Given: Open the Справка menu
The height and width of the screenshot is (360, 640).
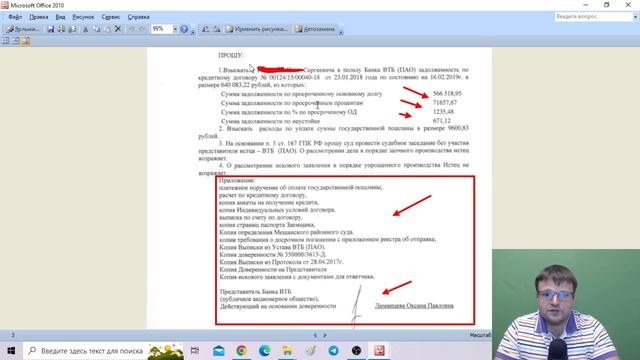Looking at the screenshot, I should pyautogui.click(x=138, y=17).
